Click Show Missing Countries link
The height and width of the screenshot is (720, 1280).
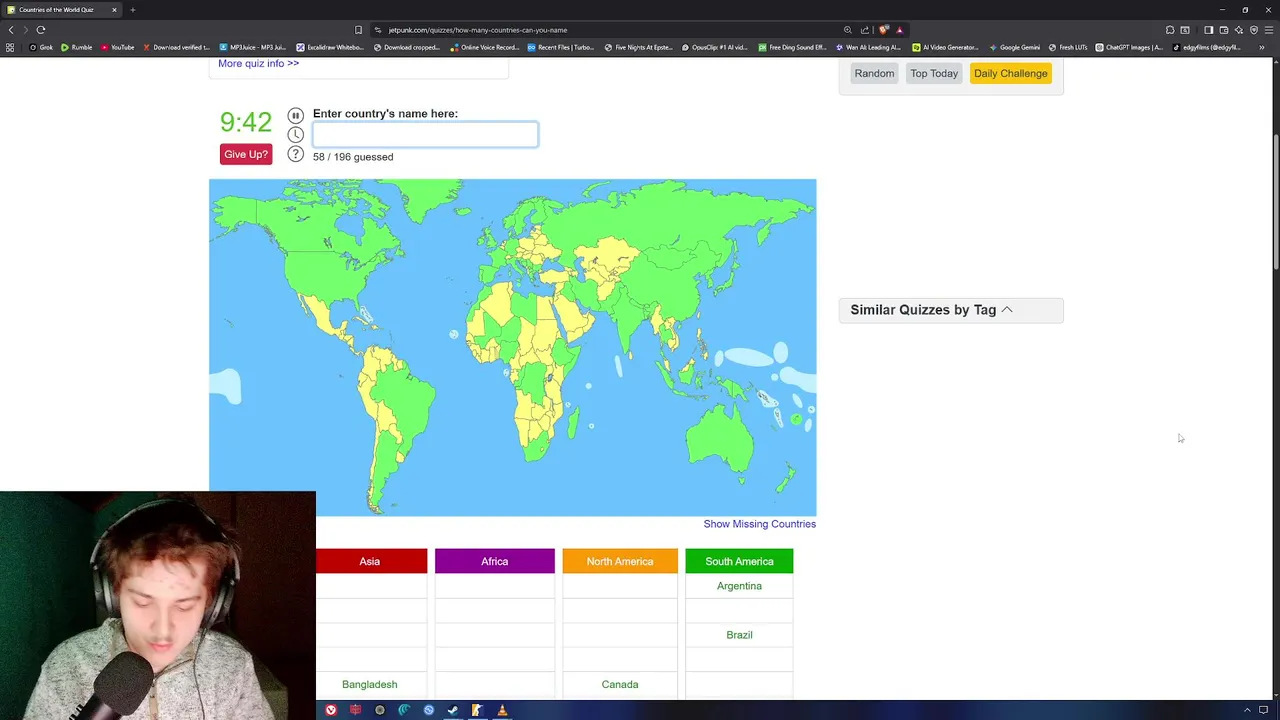pyautogui.click(x=759, y=524)
